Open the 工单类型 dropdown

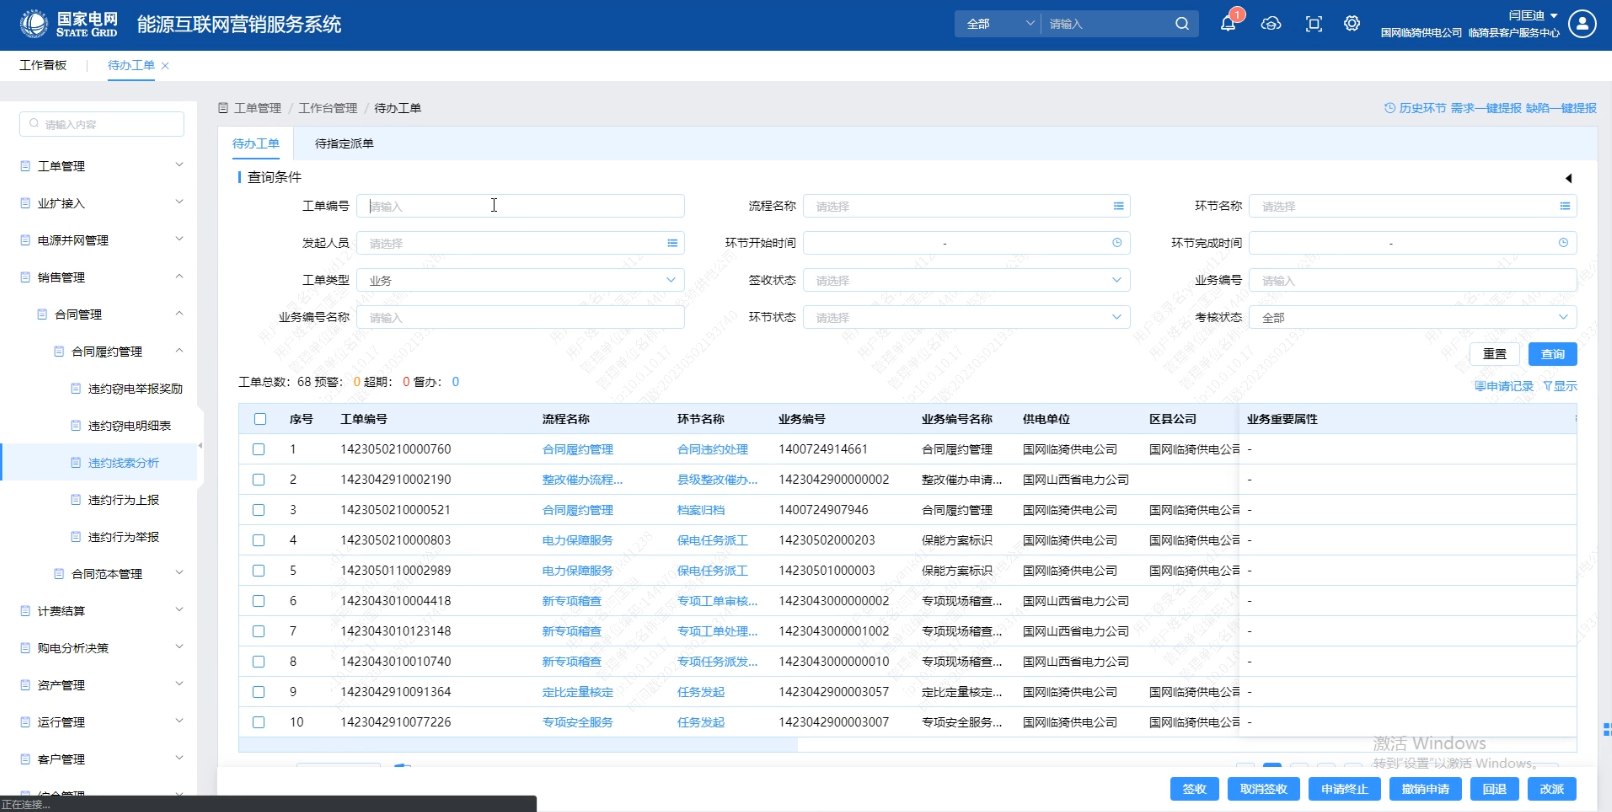point(520,281)
